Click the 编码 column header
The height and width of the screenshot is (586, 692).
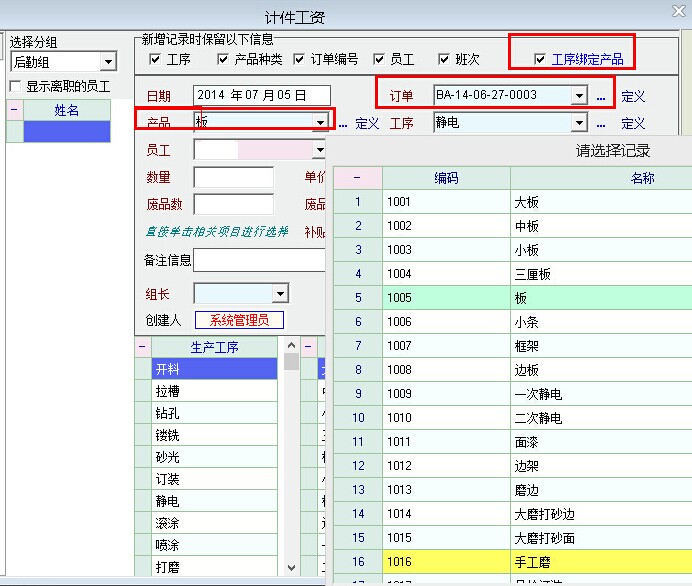(x=446, y=178)
